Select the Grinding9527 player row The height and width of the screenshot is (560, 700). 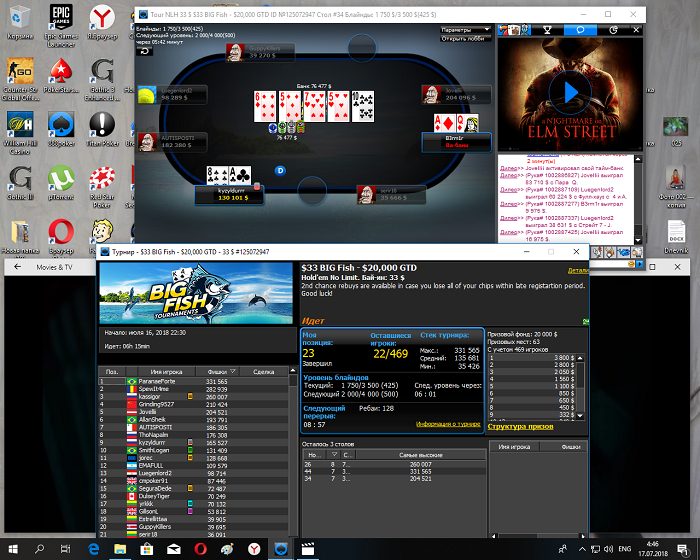193,404
